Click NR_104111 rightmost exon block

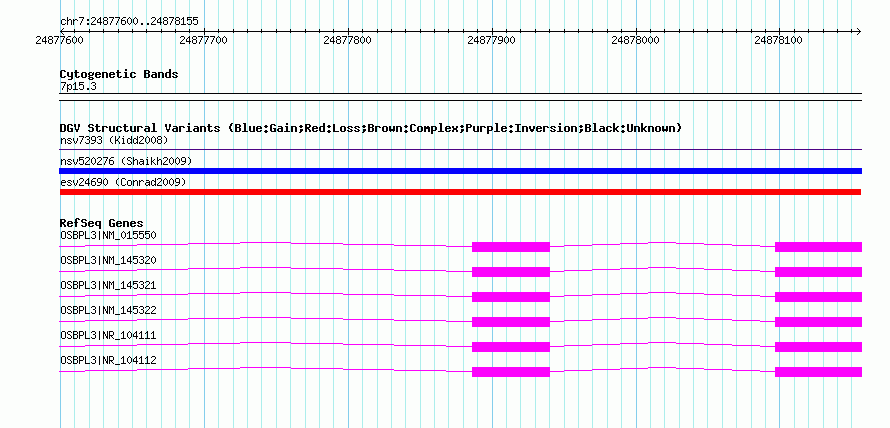coord(818,347)
